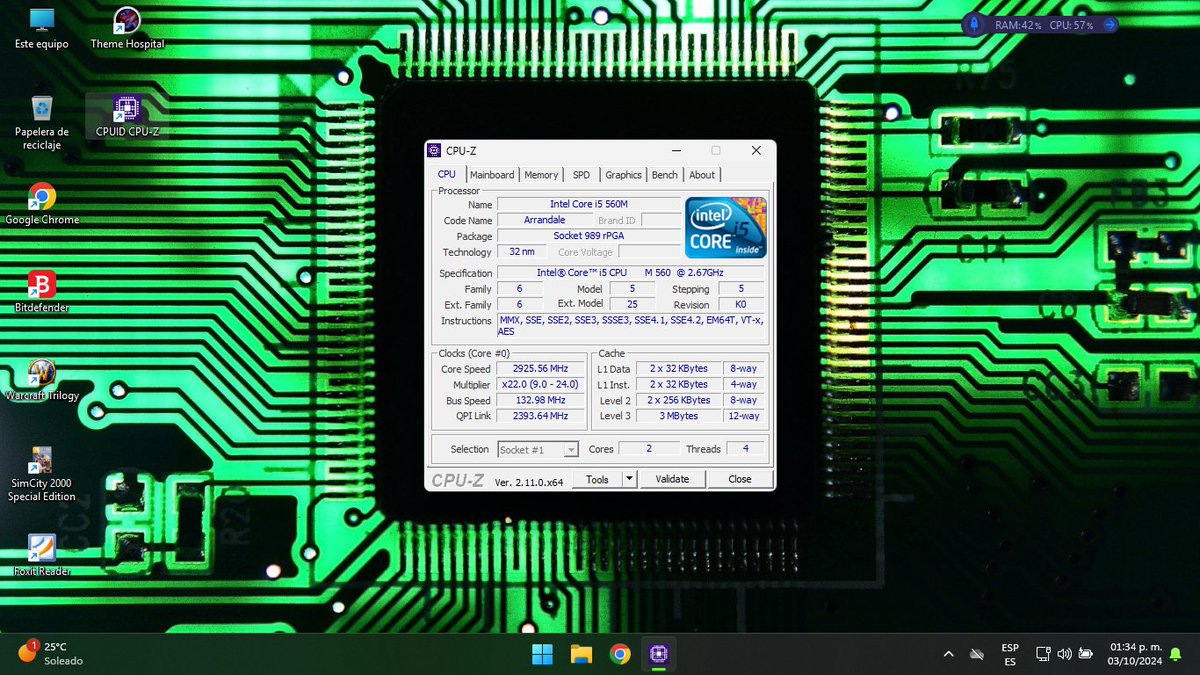Click Cores value 2

coord(649,449)
